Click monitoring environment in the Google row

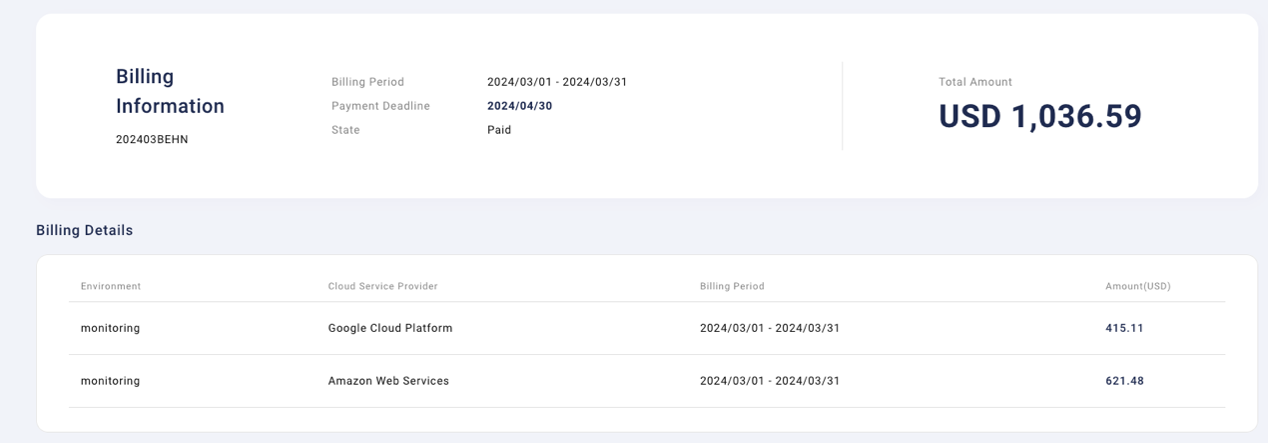coord(110,328)
